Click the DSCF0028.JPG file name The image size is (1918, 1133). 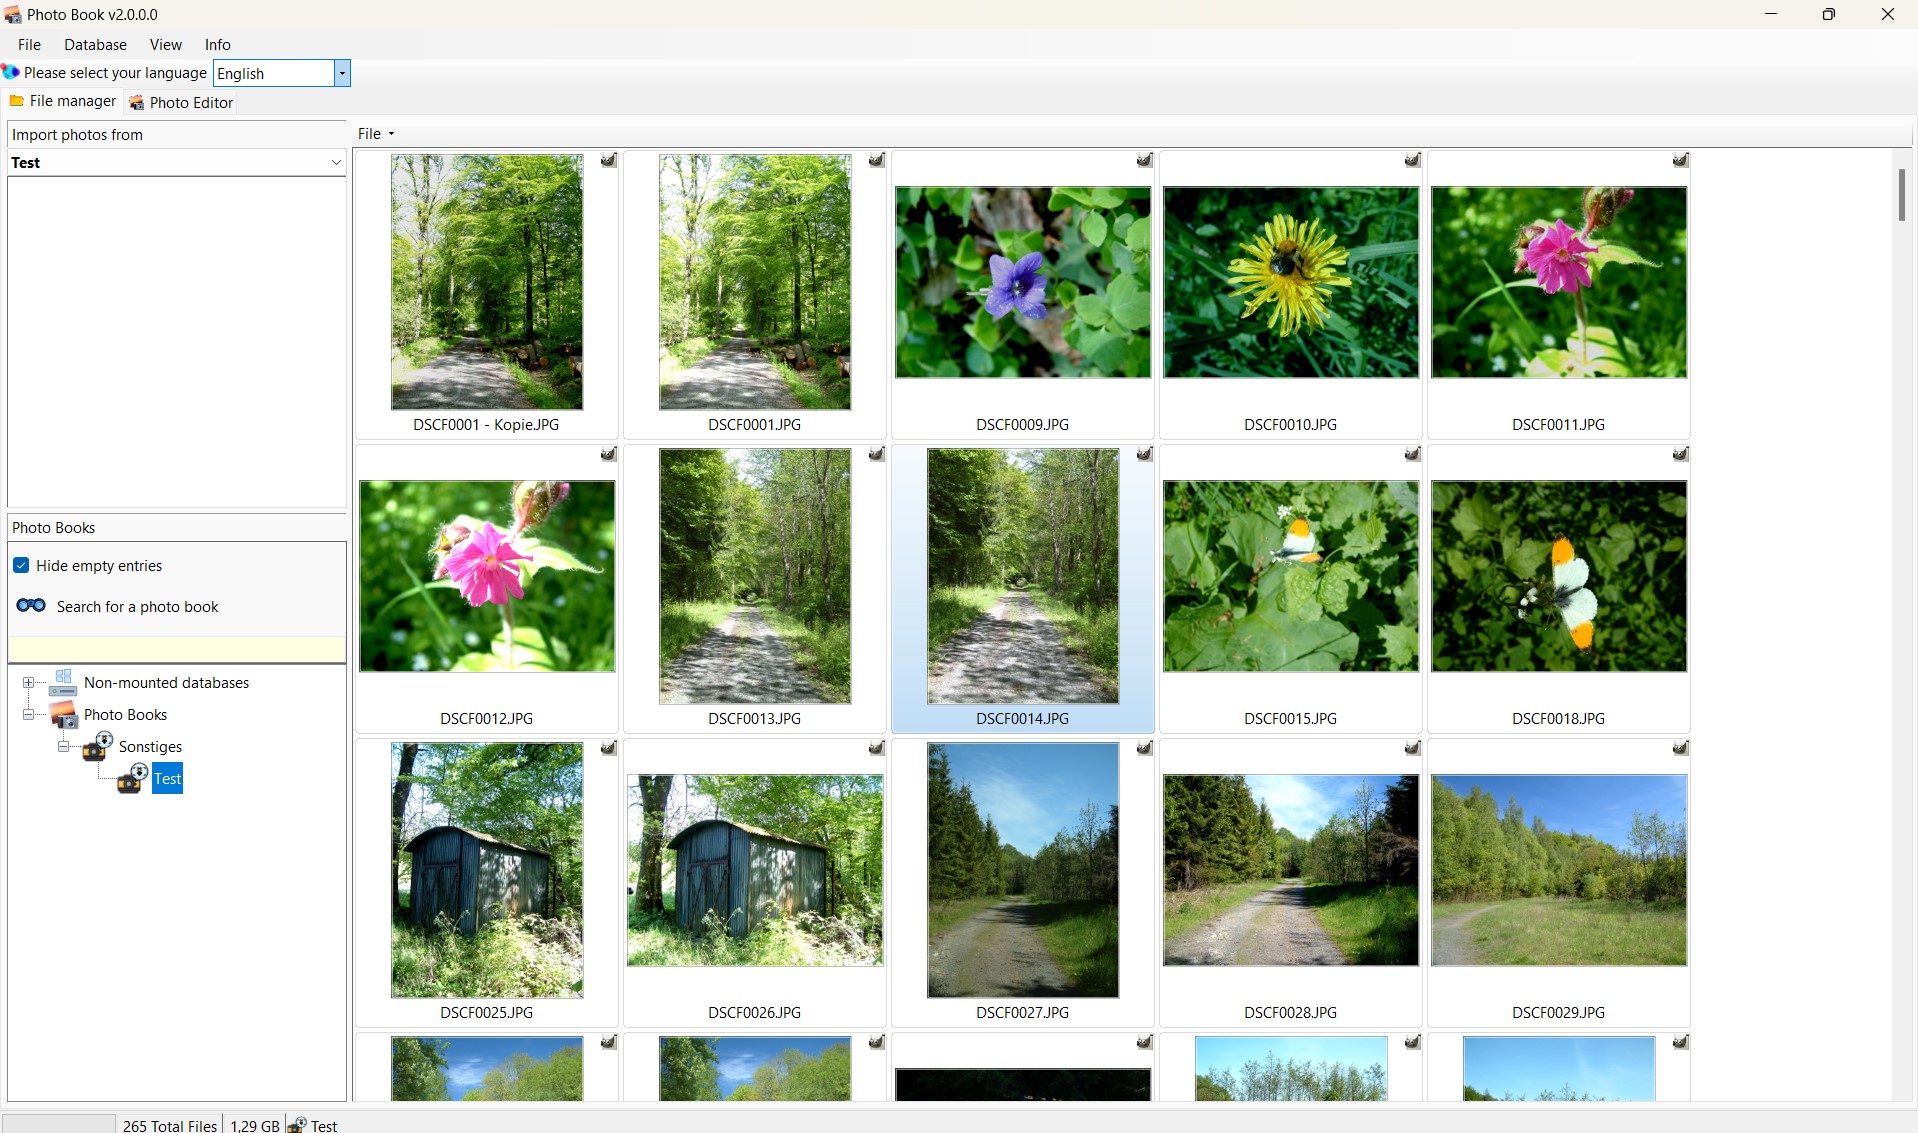[x=1290, y=1013]
